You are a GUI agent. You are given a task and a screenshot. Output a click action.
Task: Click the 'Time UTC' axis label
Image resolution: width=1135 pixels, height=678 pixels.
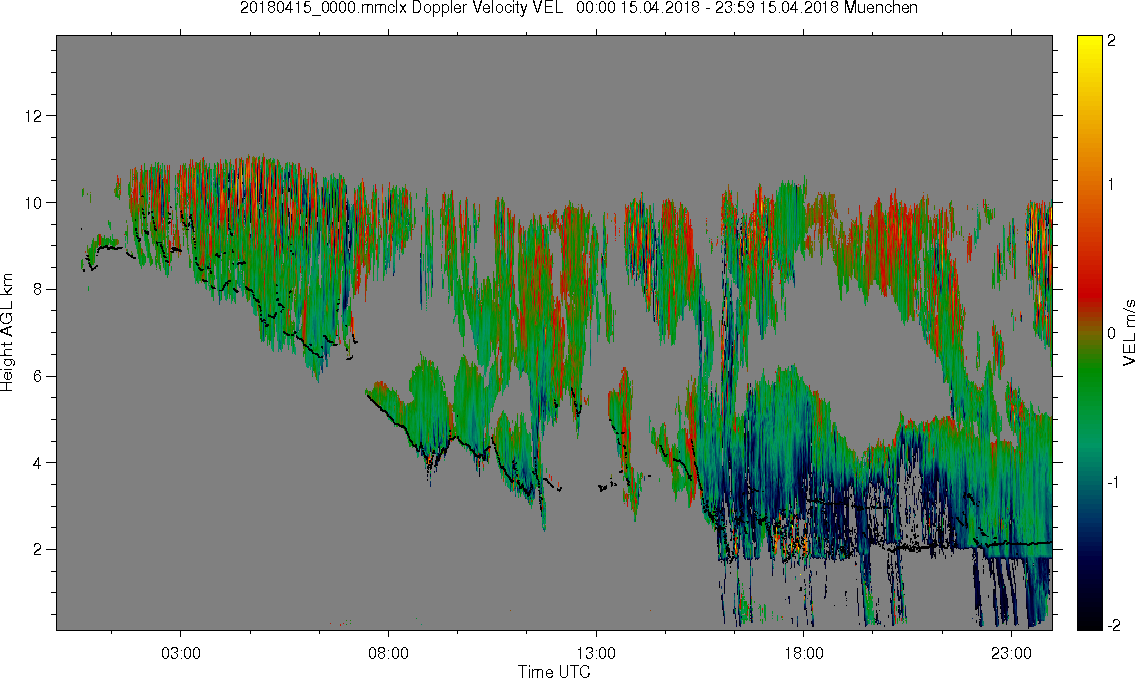click(554, 671)
